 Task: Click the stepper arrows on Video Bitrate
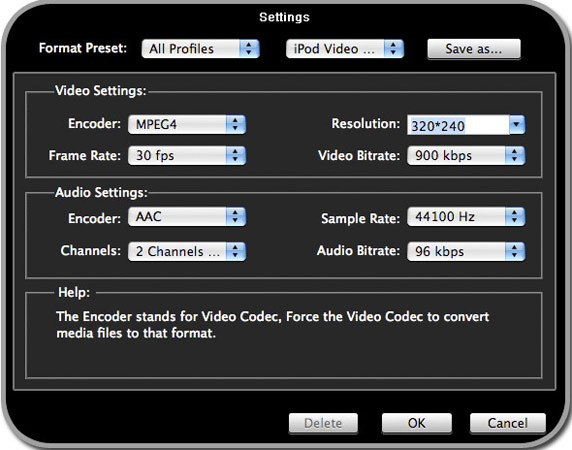tap(515, 155)
